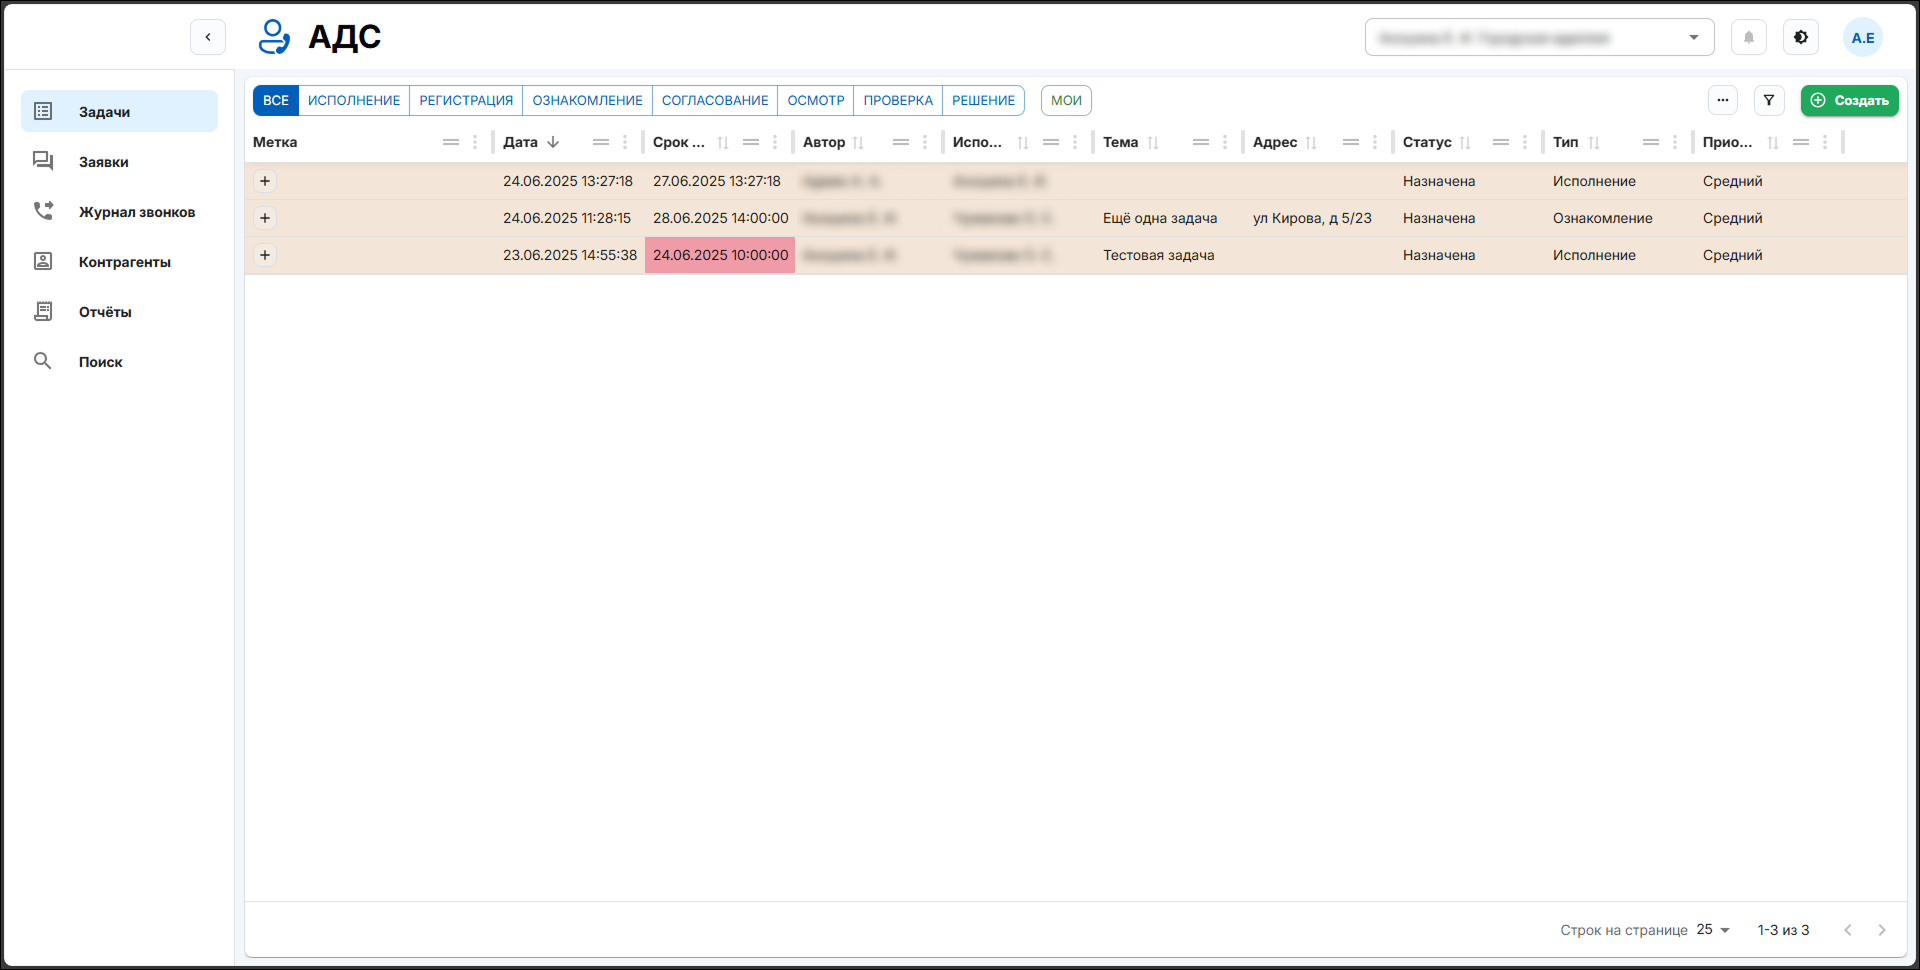Click the notification bell icon
1920x970 pixels.
pos(1748,38)
